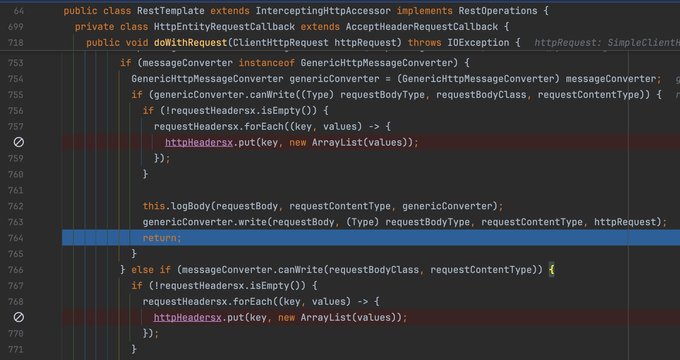Click gutter line number 718 in sticky header
This screenshot has height=360, width=680.
16,43
